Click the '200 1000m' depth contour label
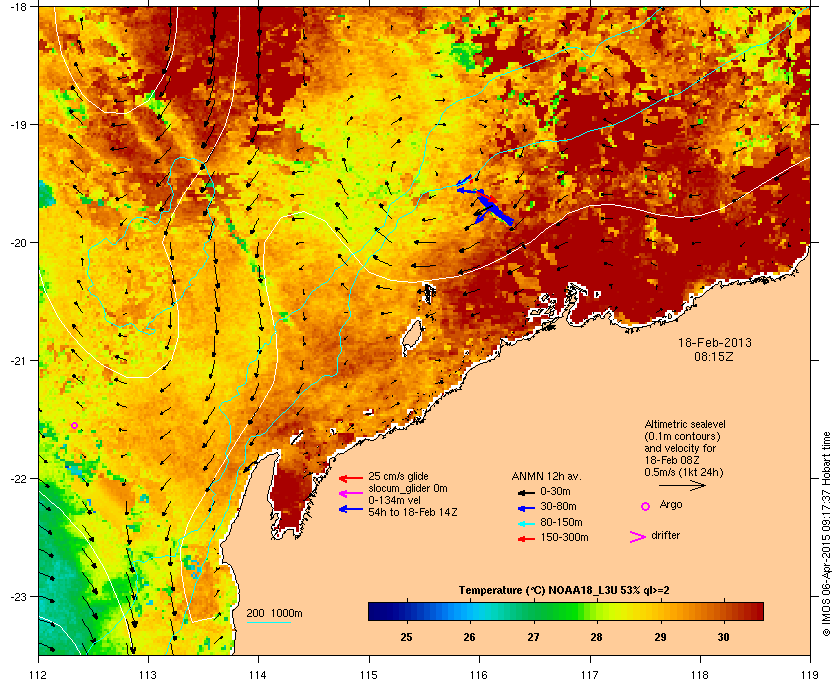 [274, 613]
